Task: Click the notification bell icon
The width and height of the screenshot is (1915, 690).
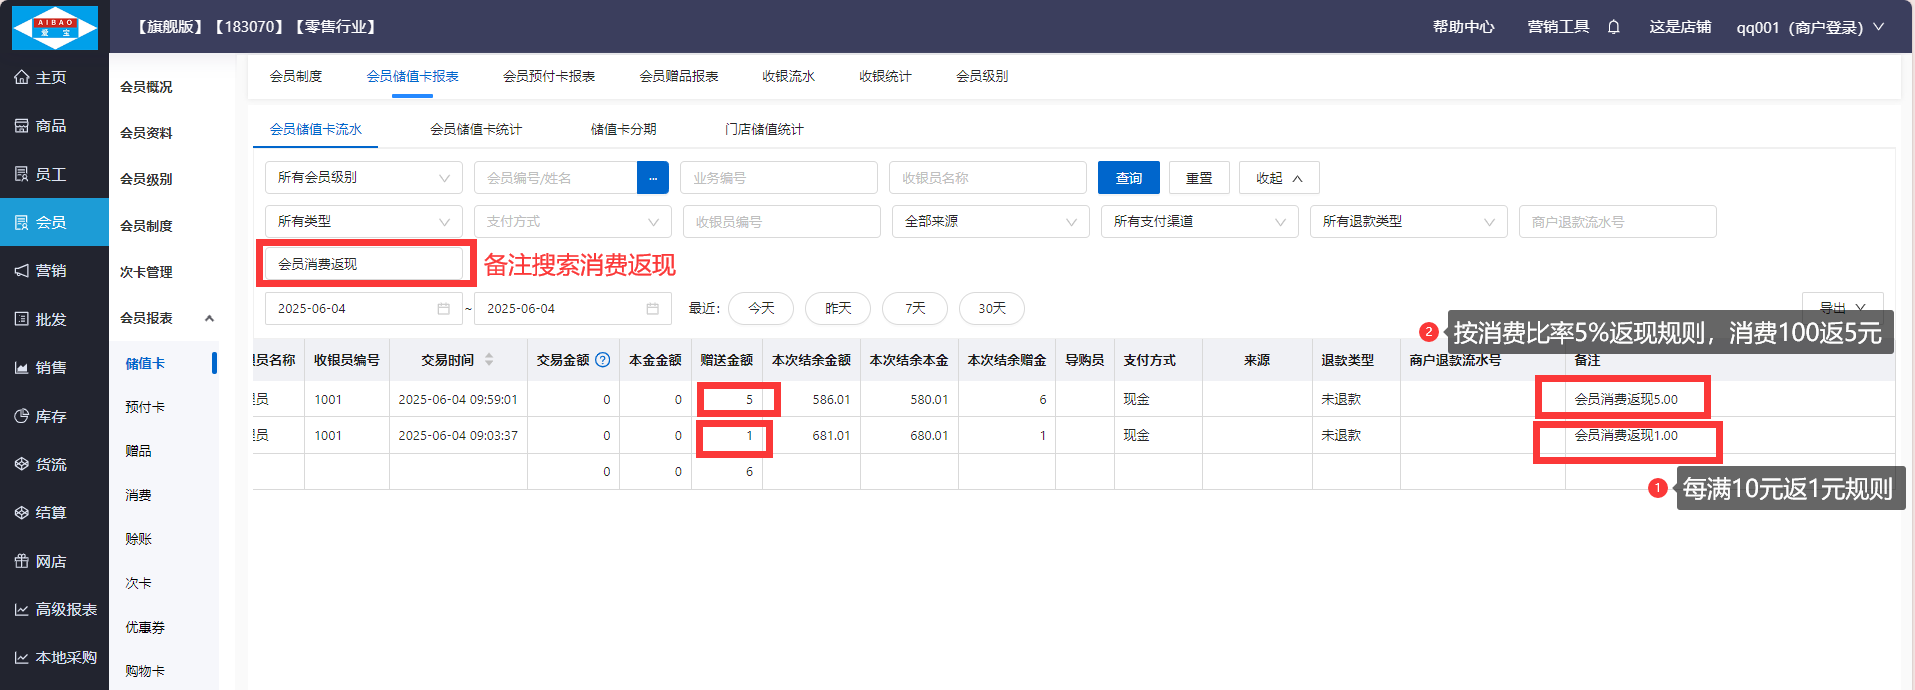Action: 1613,27
